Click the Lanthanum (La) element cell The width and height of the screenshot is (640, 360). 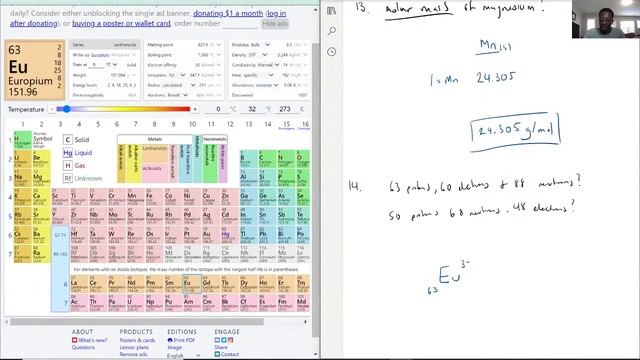pyautogui.click(x=78, y=284)
